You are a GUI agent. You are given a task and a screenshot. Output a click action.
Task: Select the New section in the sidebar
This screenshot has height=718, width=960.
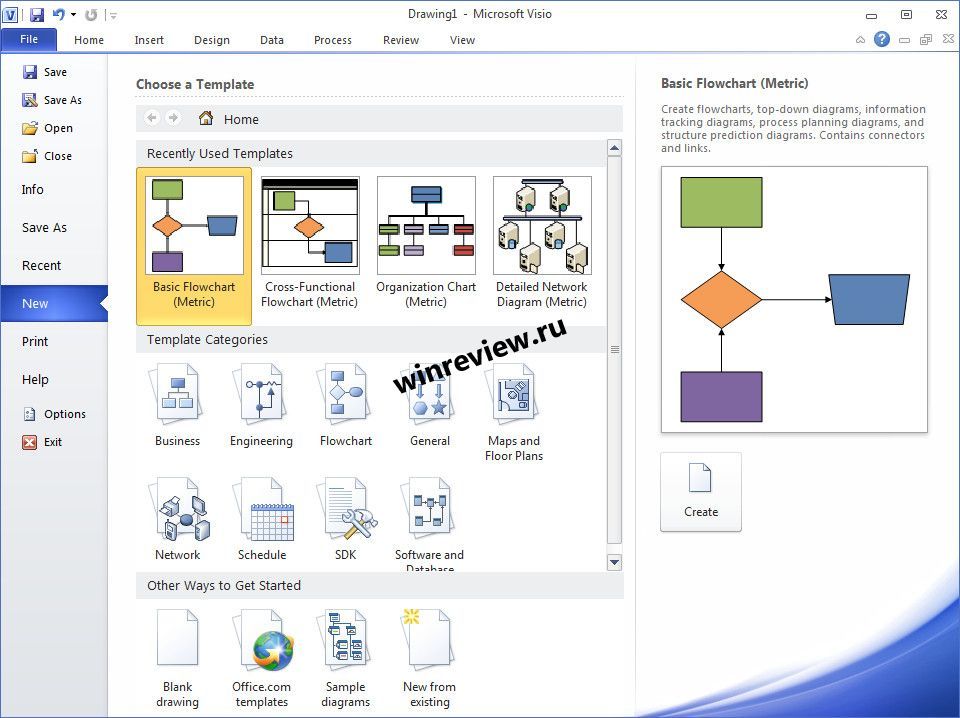pos(54,304)
